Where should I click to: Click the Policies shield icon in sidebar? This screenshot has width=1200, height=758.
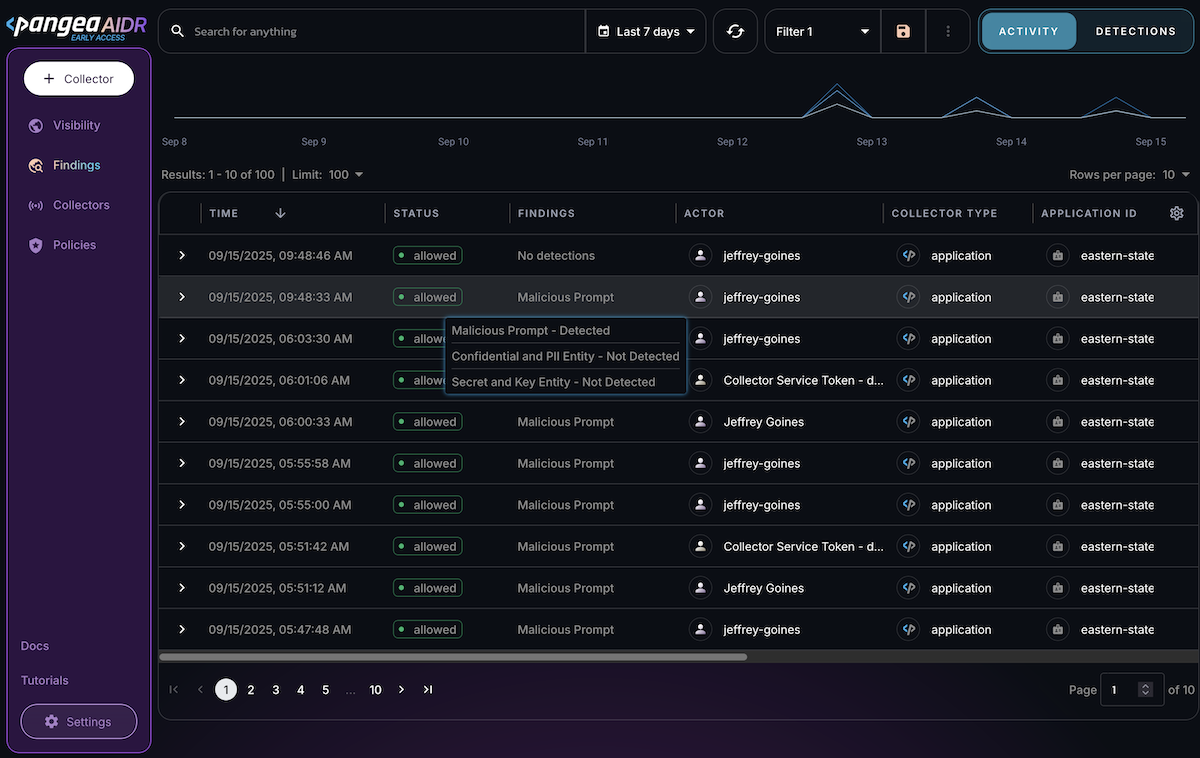36,246
